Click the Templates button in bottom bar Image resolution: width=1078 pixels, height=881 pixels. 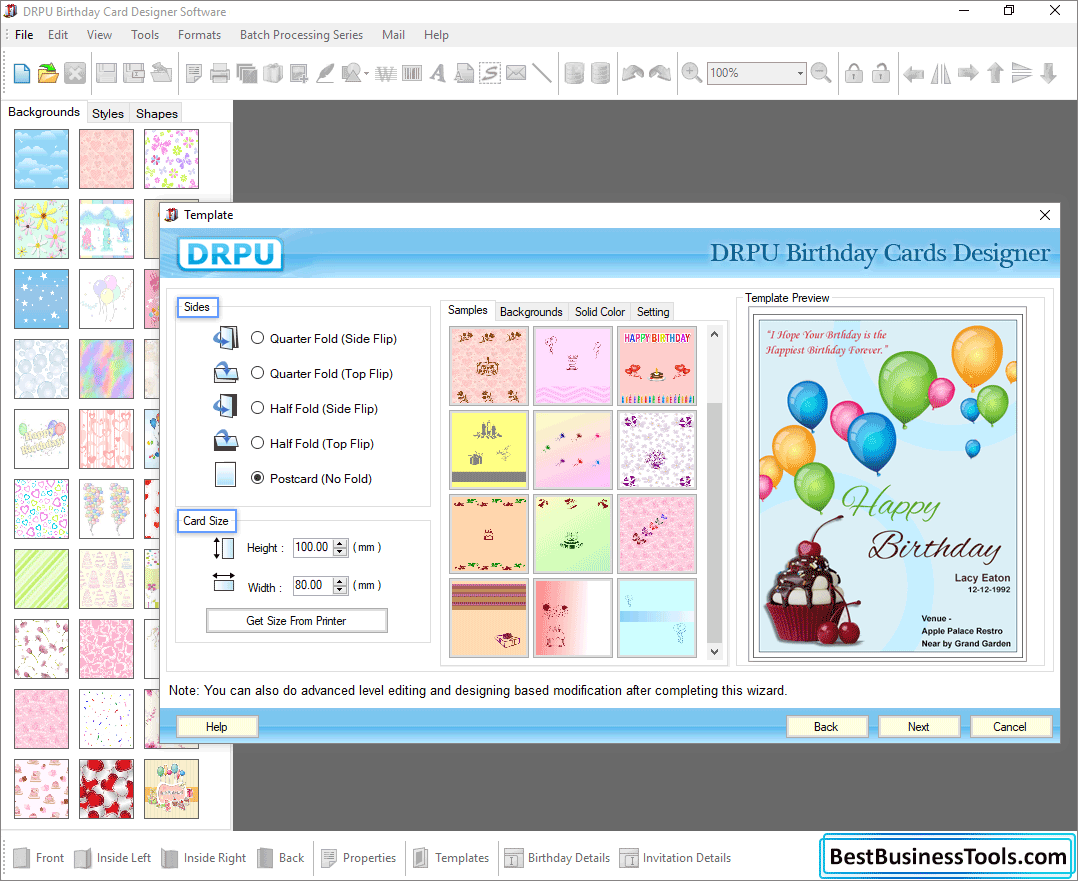pos(451,858)
